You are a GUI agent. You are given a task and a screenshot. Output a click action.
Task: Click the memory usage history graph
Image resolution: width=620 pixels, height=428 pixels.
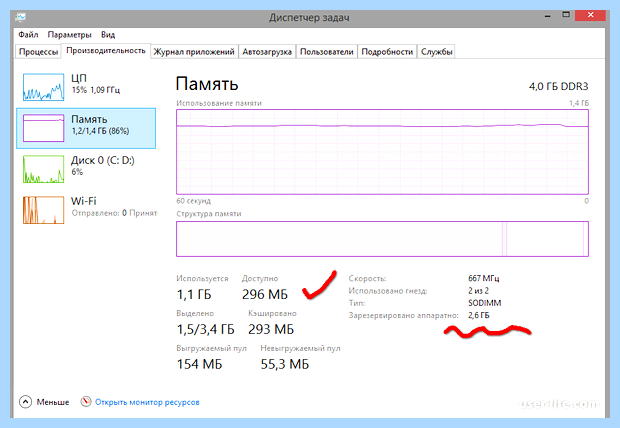pos(382,152)
